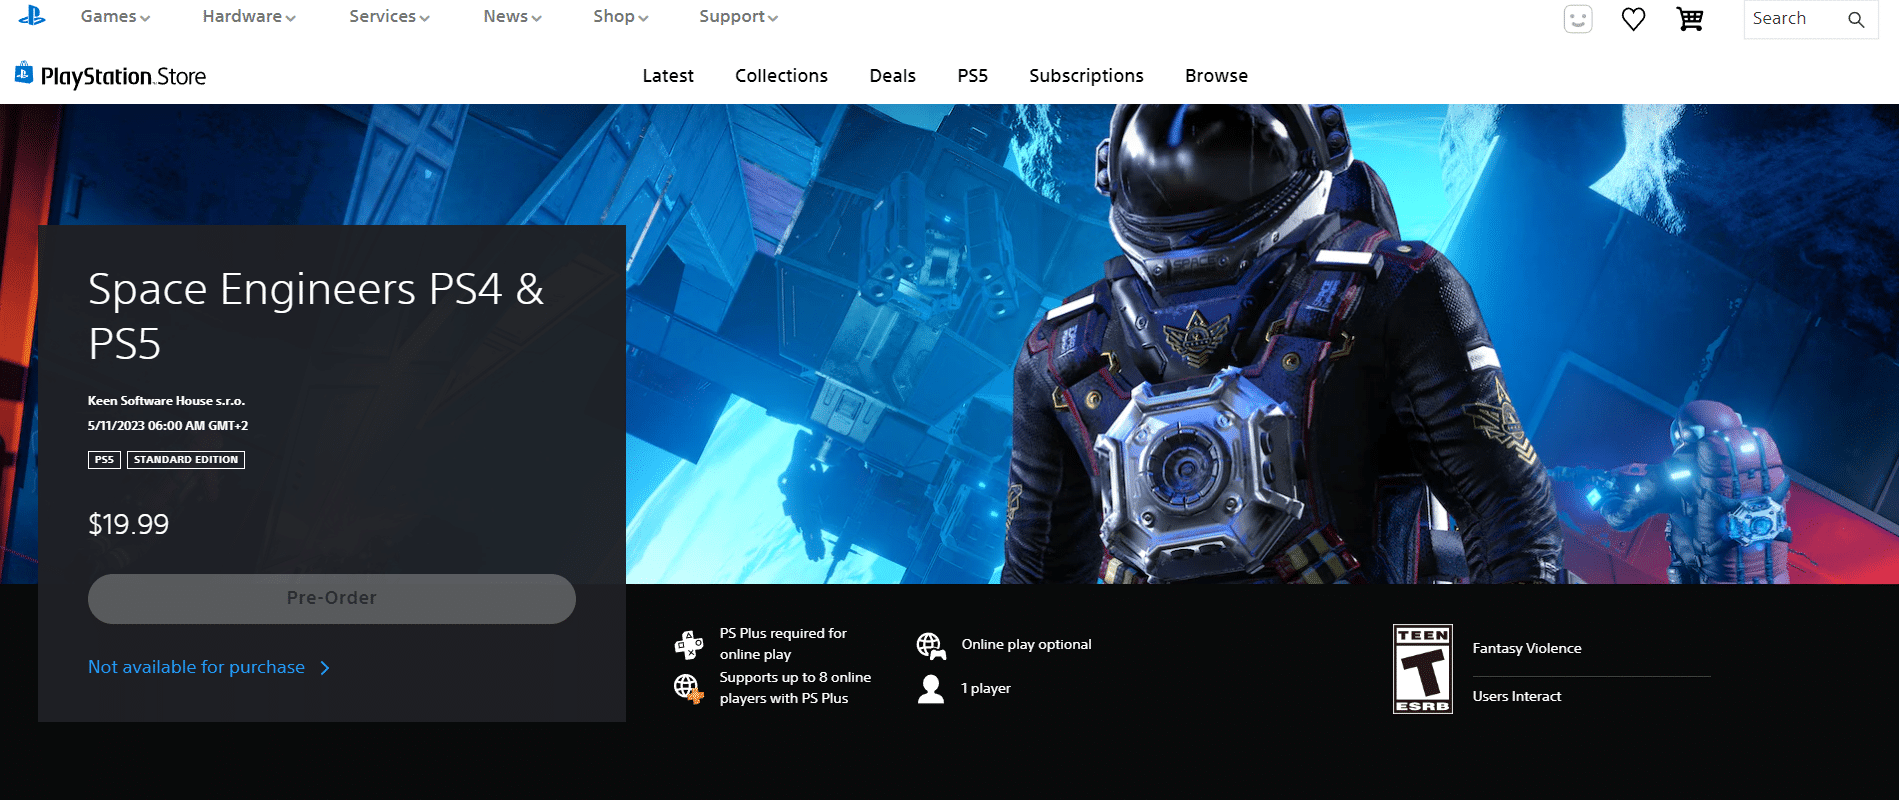Open the PlayStation Store logo link
The image size is (1899, 800).
(x=110, y=75)
